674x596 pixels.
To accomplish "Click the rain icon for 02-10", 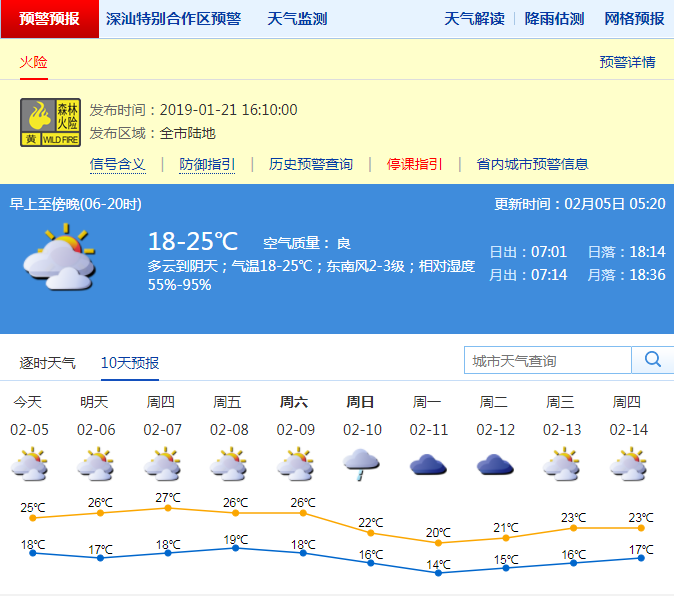I will pyautogui.click(x=360, y=463).
